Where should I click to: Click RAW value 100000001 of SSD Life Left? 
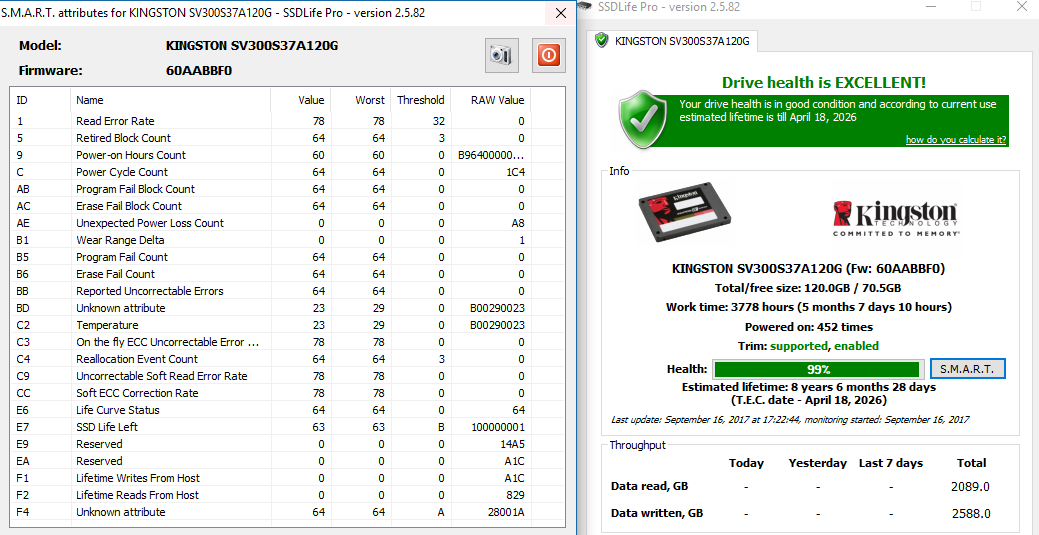(x=498, y=427)
